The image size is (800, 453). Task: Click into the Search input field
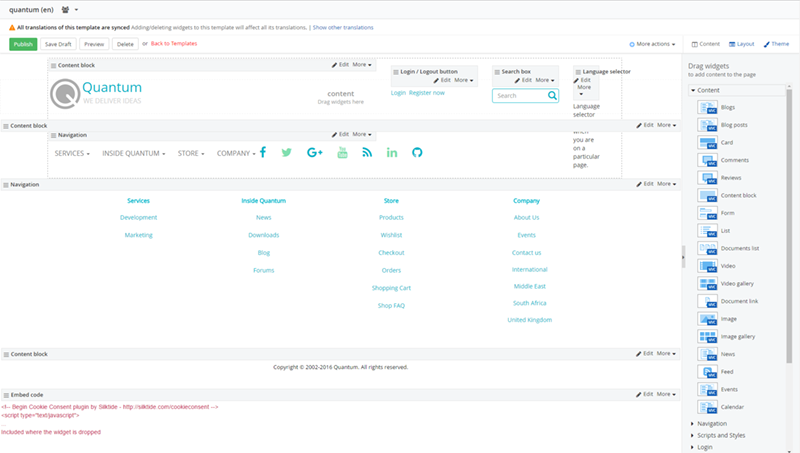518,96
